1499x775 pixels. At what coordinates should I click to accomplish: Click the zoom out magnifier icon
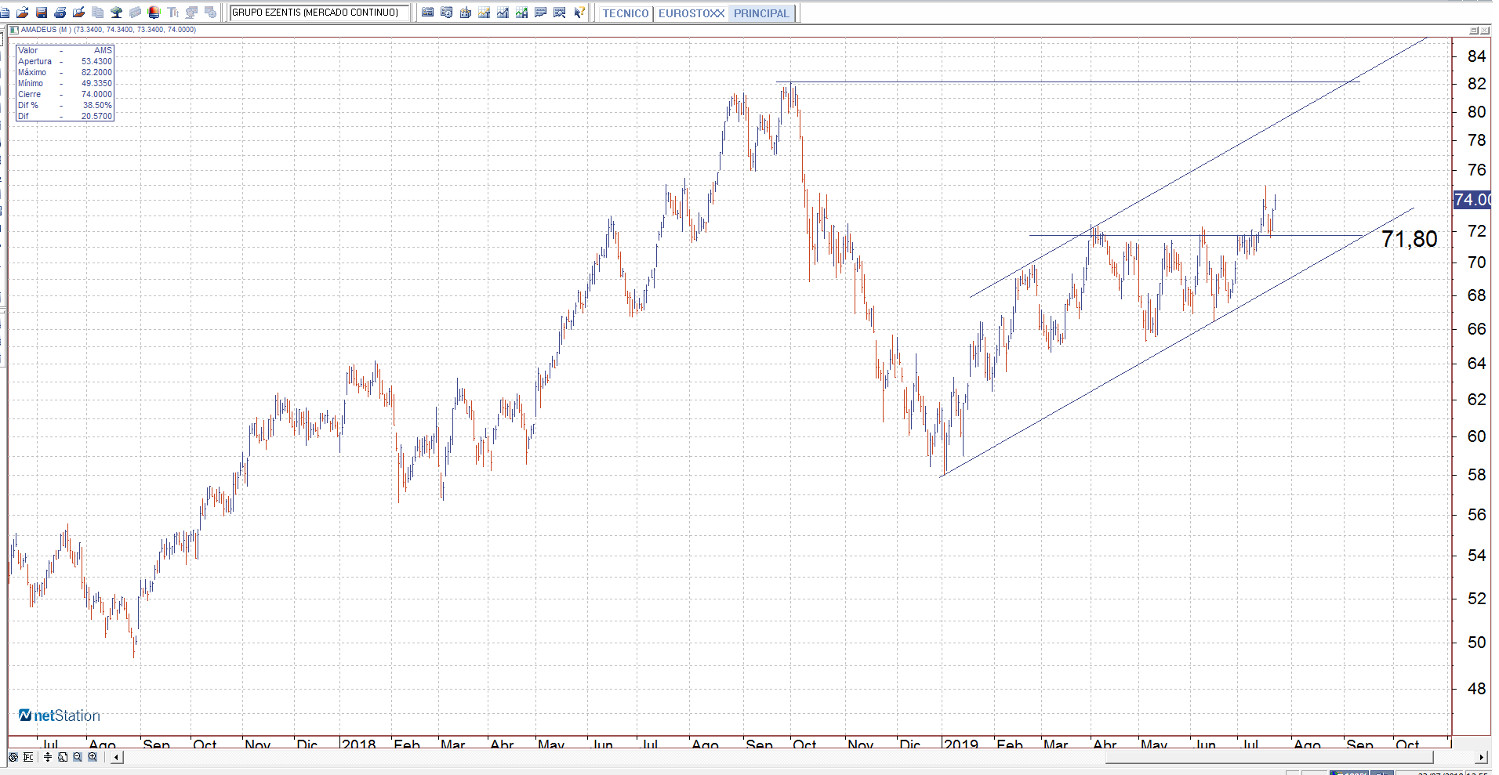pos(77,757)
